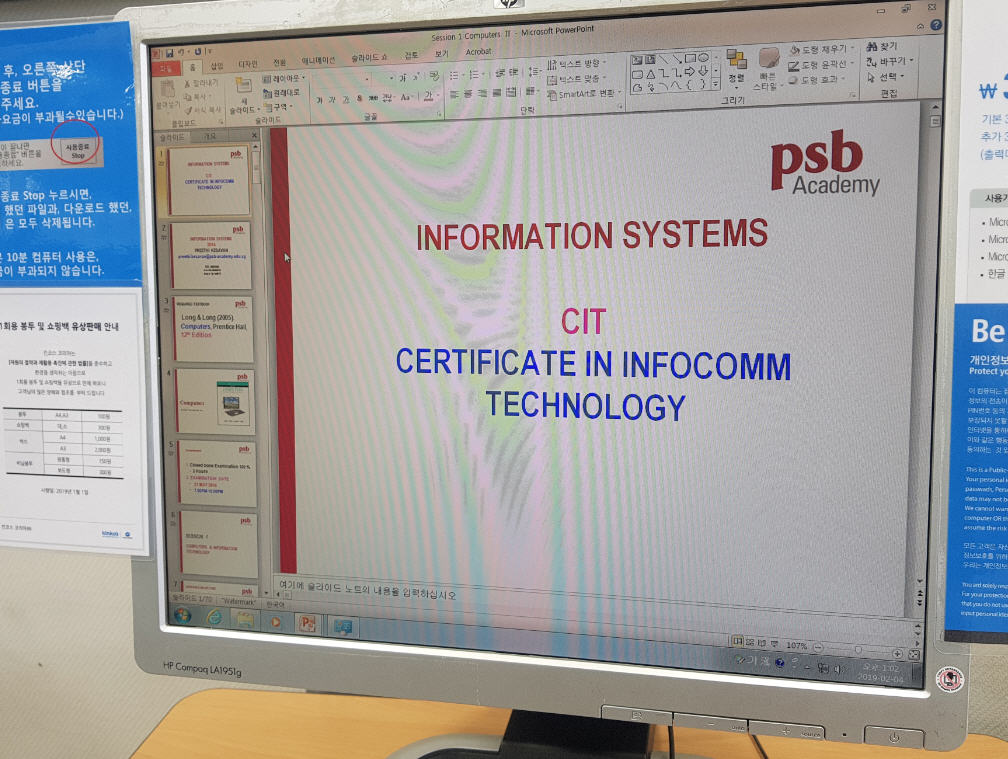The image size is (1008, 759).
Task: Center text in paragraph group
Action: [x=468, y=94]
